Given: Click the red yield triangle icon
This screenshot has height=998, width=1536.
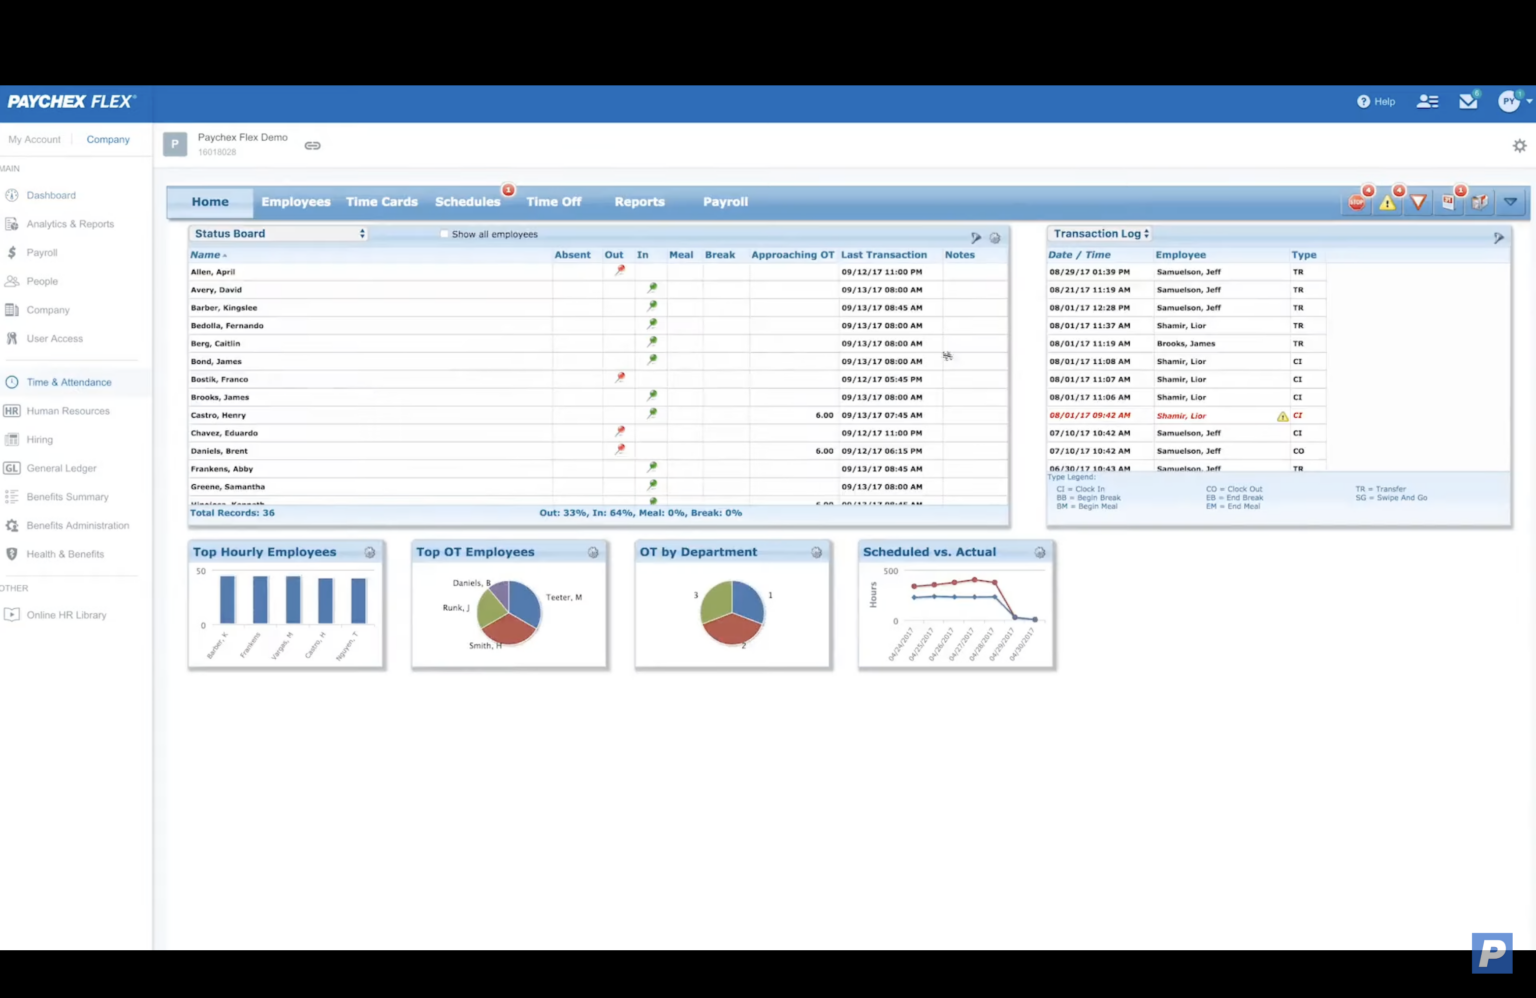Looking at the screenshot, I should pyautogui.click(x=1418, y=203).
